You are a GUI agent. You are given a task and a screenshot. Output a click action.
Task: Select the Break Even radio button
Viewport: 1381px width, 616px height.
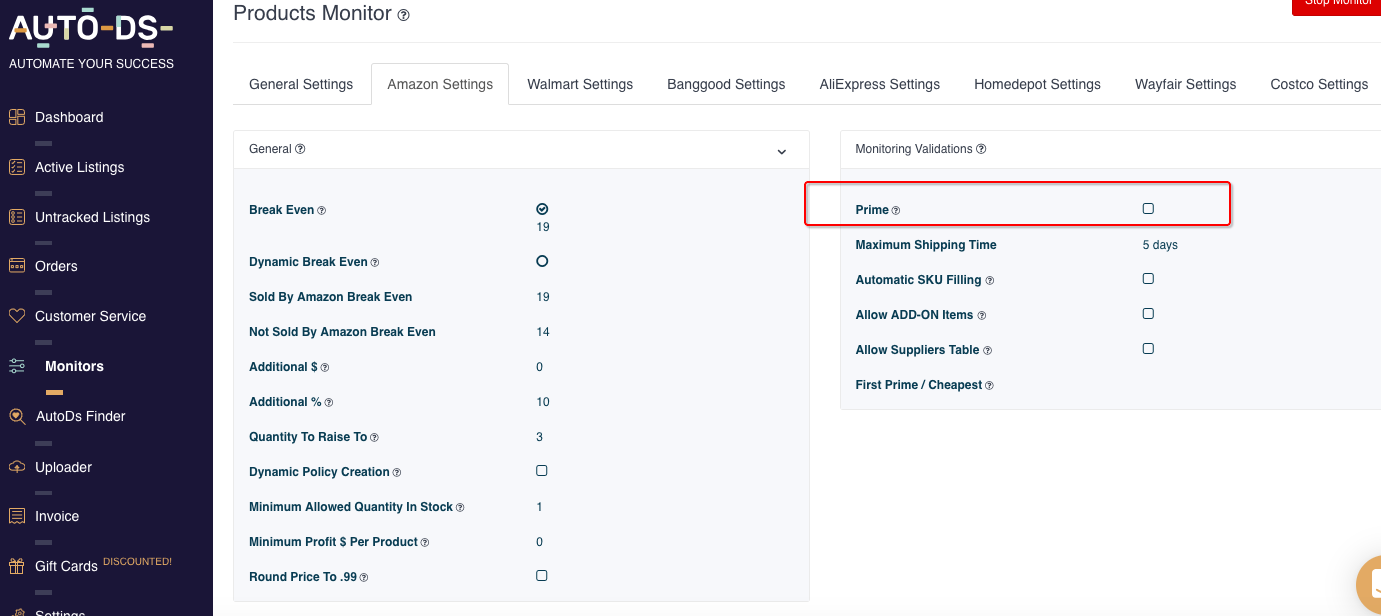(x=542, y=209)
